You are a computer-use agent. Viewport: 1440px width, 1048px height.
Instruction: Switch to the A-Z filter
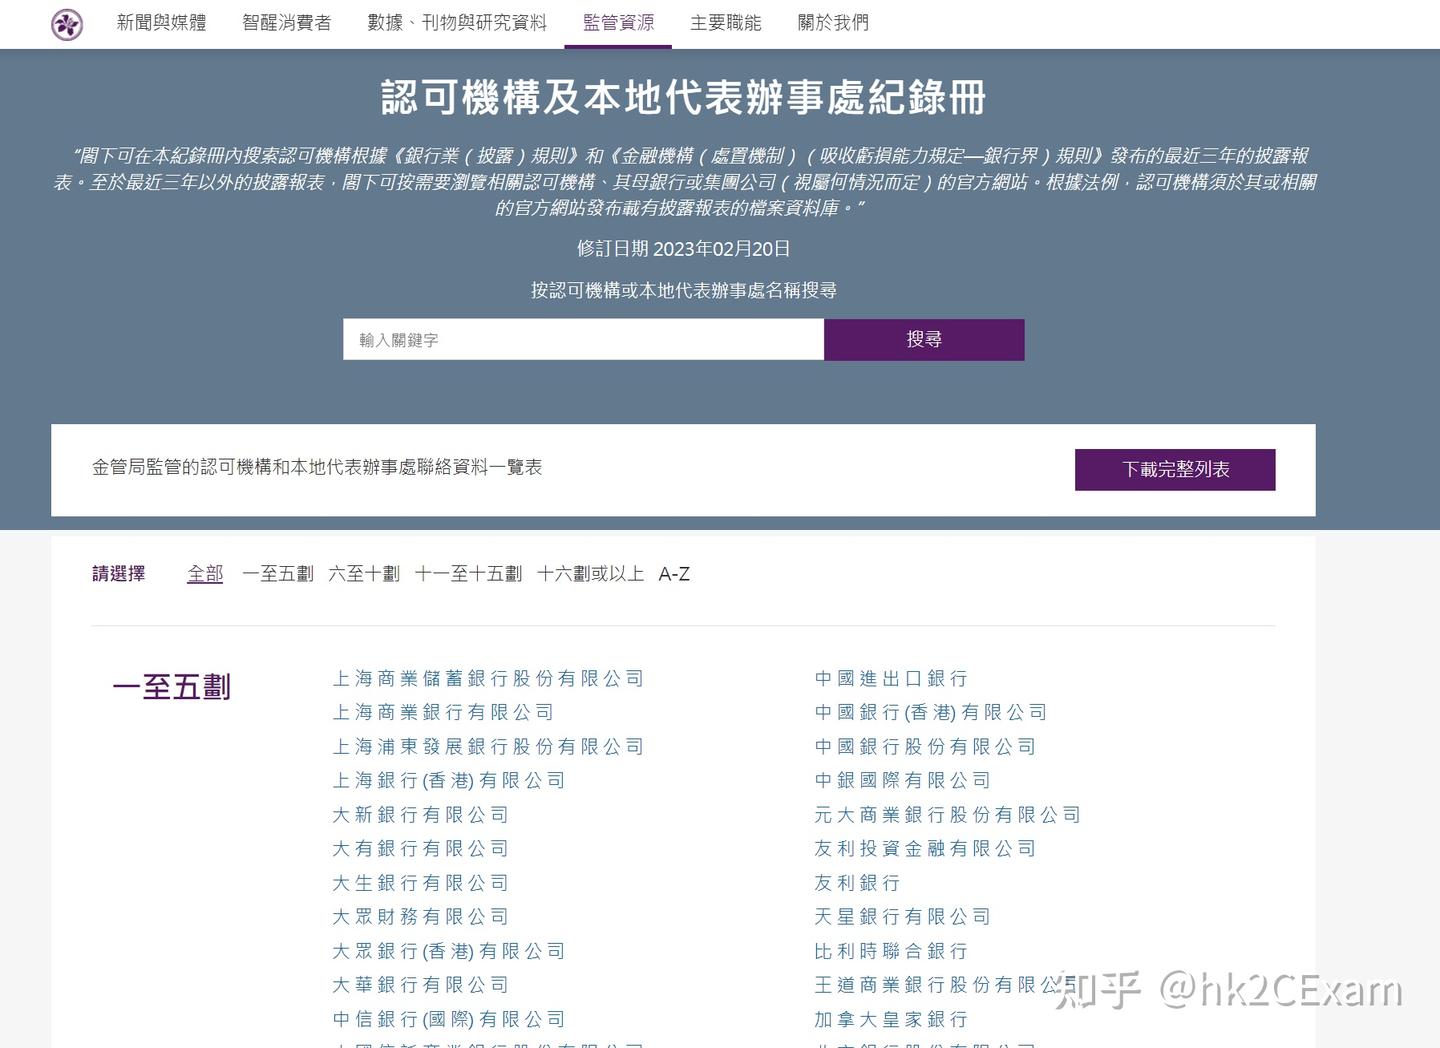pyautogui.click(x=672, y=574)
